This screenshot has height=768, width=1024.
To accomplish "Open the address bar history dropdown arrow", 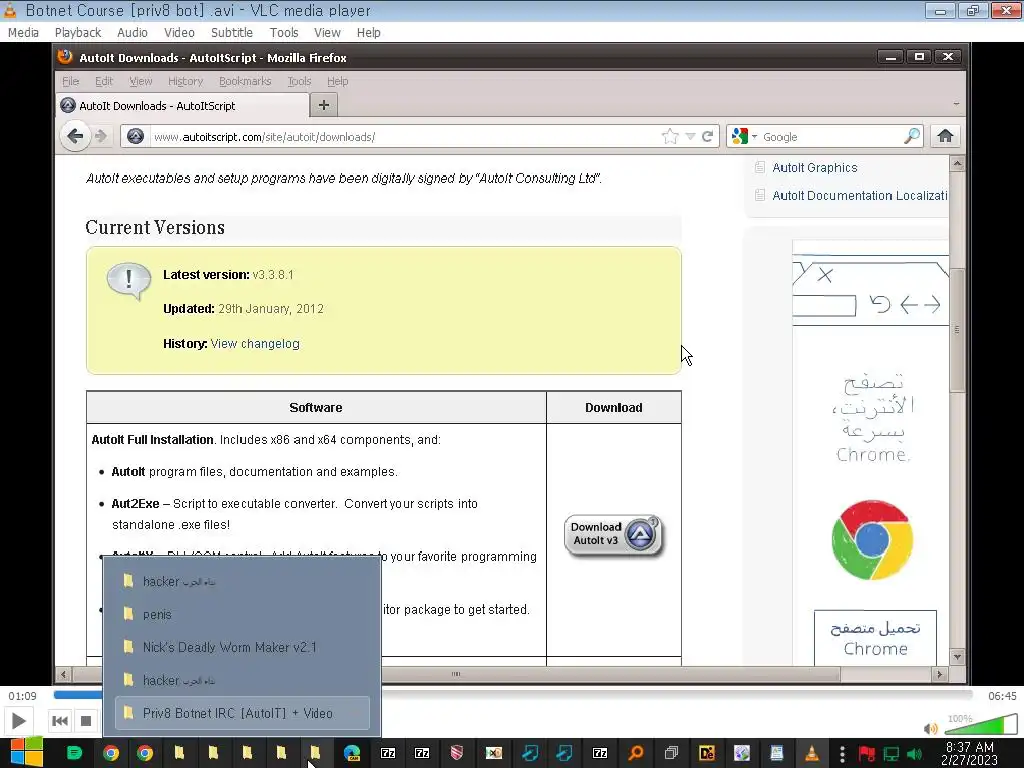I will click(x=690, y=136).
